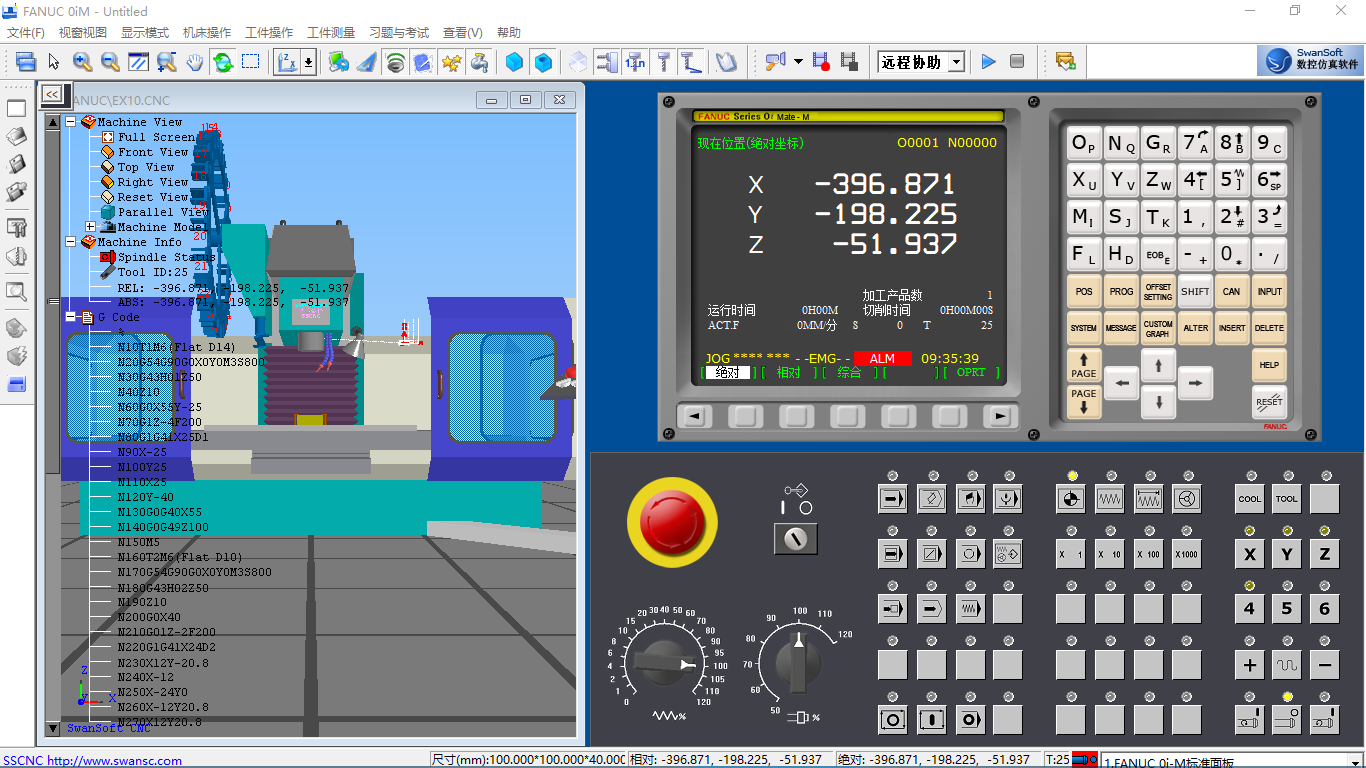Open the 机床操作 menu
This screenshot has width=1366, height=768.
tap(207, 33)
